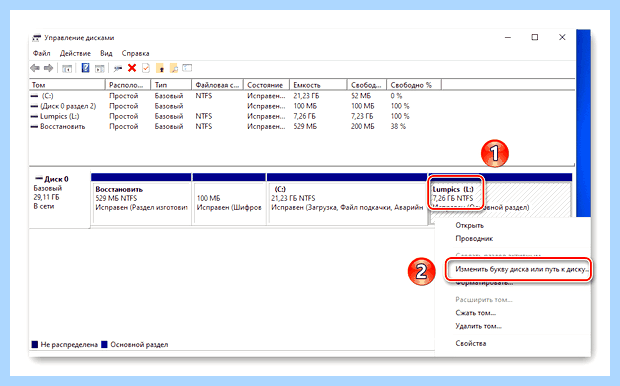This screenshot has width=620, height=386.
Task: Toggle the show/hide console tree toolbar icon
Action: coord(66,69)
